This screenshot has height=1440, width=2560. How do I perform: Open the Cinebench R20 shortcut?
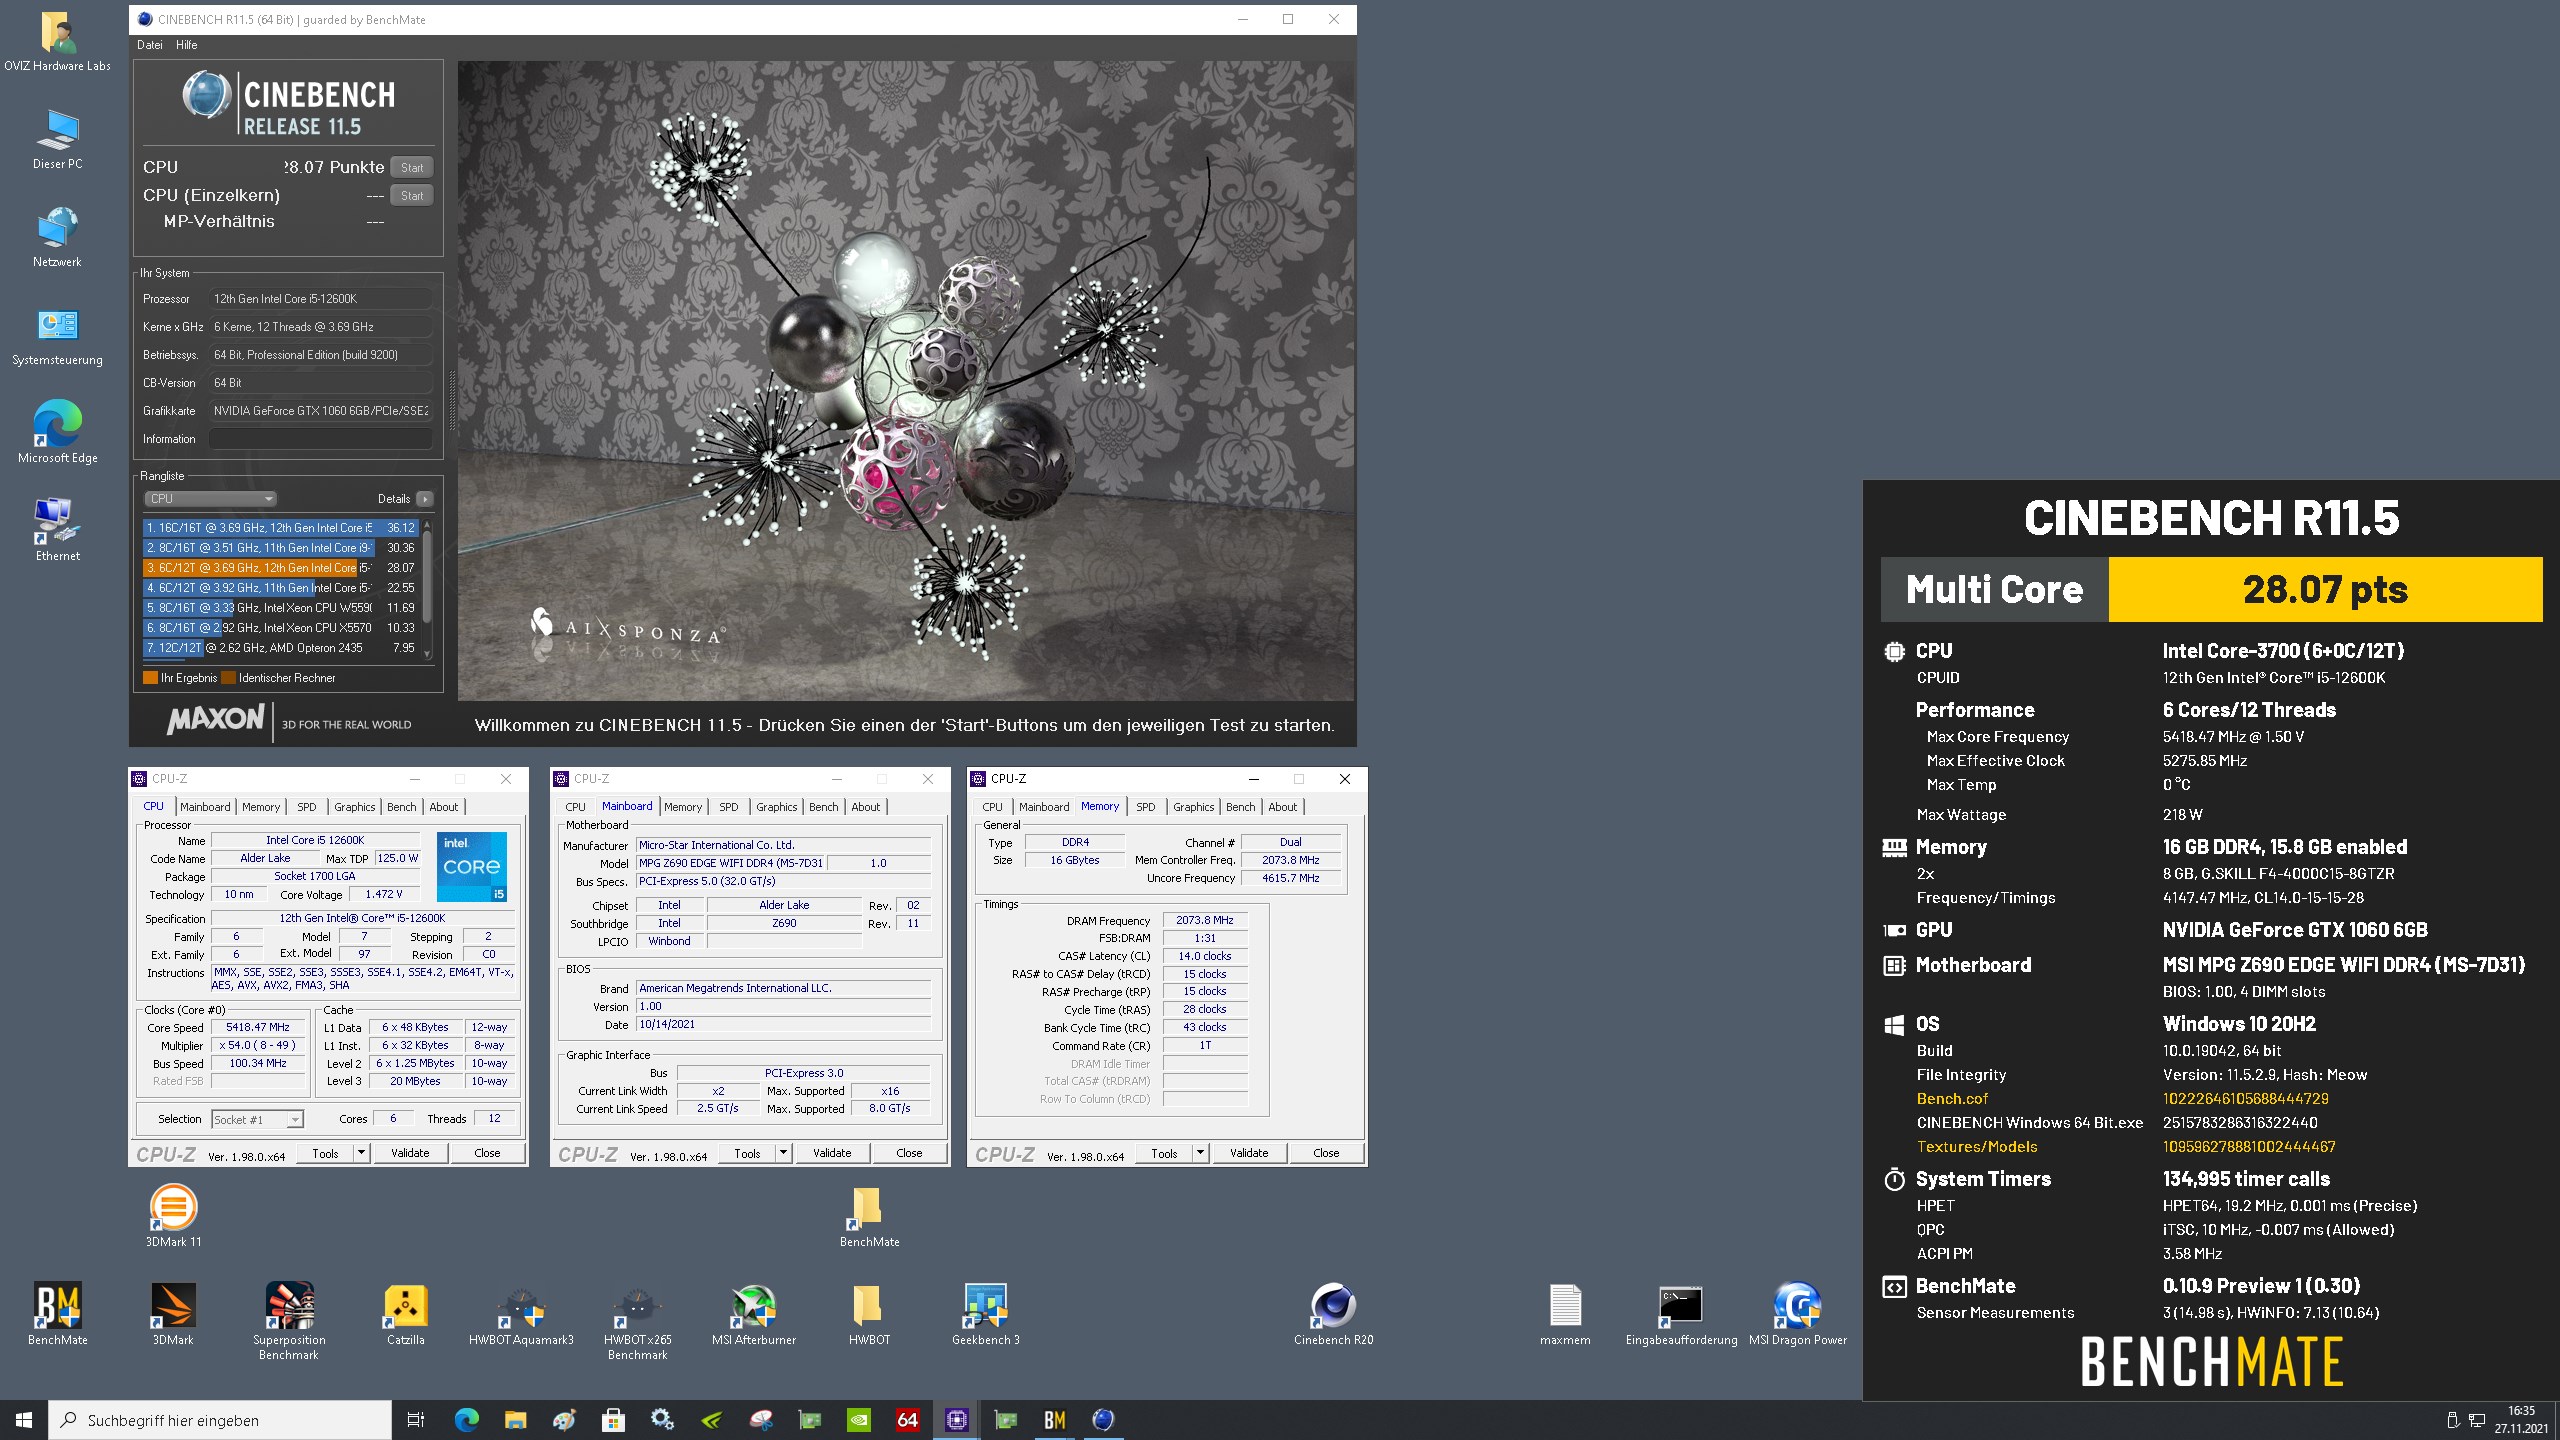tap(1333, 1313)
